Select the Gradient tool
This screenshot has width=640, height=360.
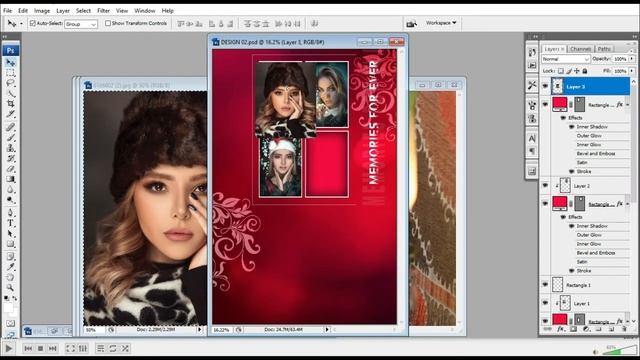[11, 179]
